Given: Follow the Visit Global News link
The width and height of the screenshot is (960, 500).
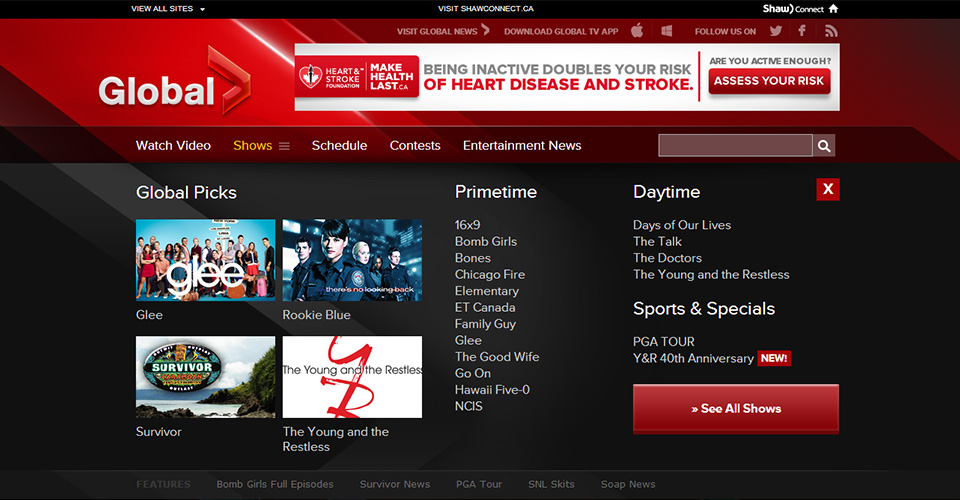Looking at the screenshot, I should click(x=443, y=31).
